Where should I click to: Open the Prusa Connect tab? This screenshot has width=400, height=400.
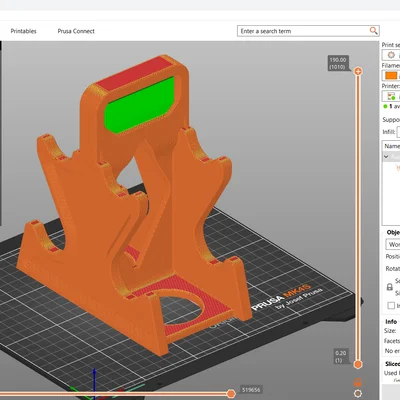[x=76, y=31]
